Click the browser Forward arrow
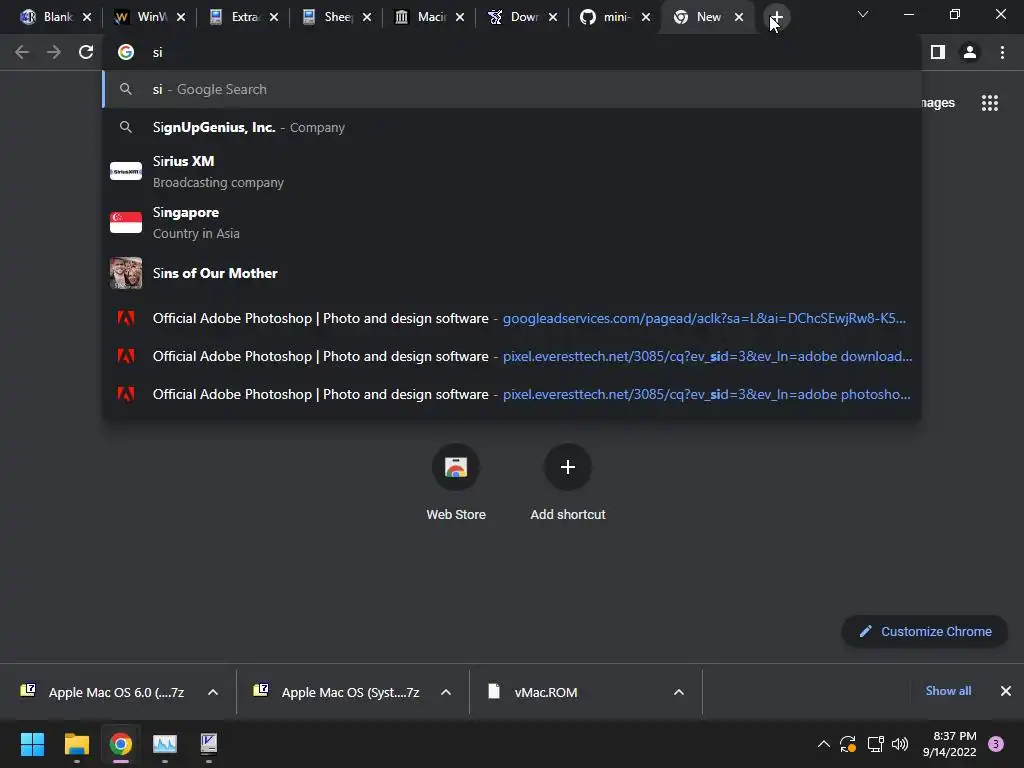The width and height of the screenshot is (1024, 768). [54, 52]
